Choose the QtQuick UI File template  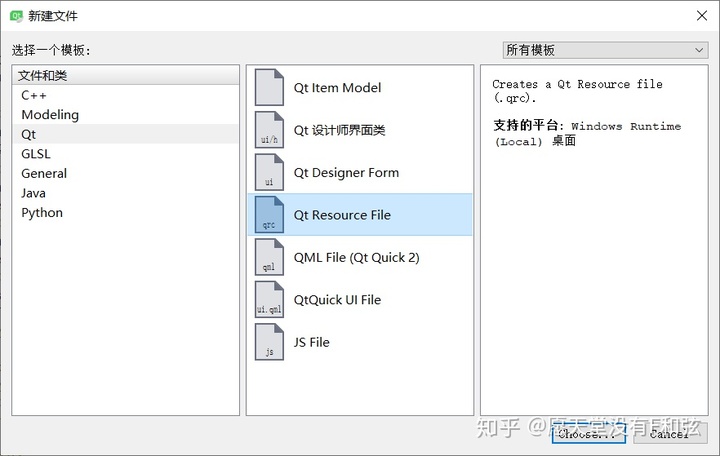click(360, 300)
